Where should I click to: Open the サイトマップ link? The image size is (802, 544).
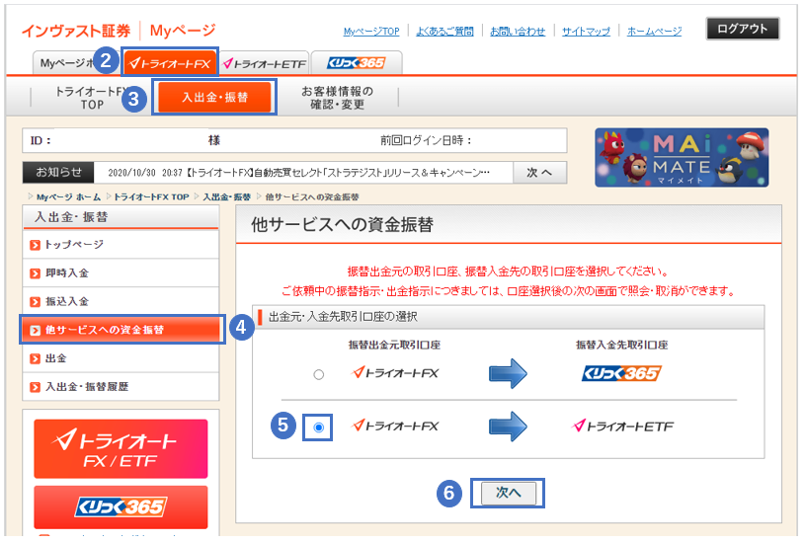pyautogui.click(x=586, y=32)
